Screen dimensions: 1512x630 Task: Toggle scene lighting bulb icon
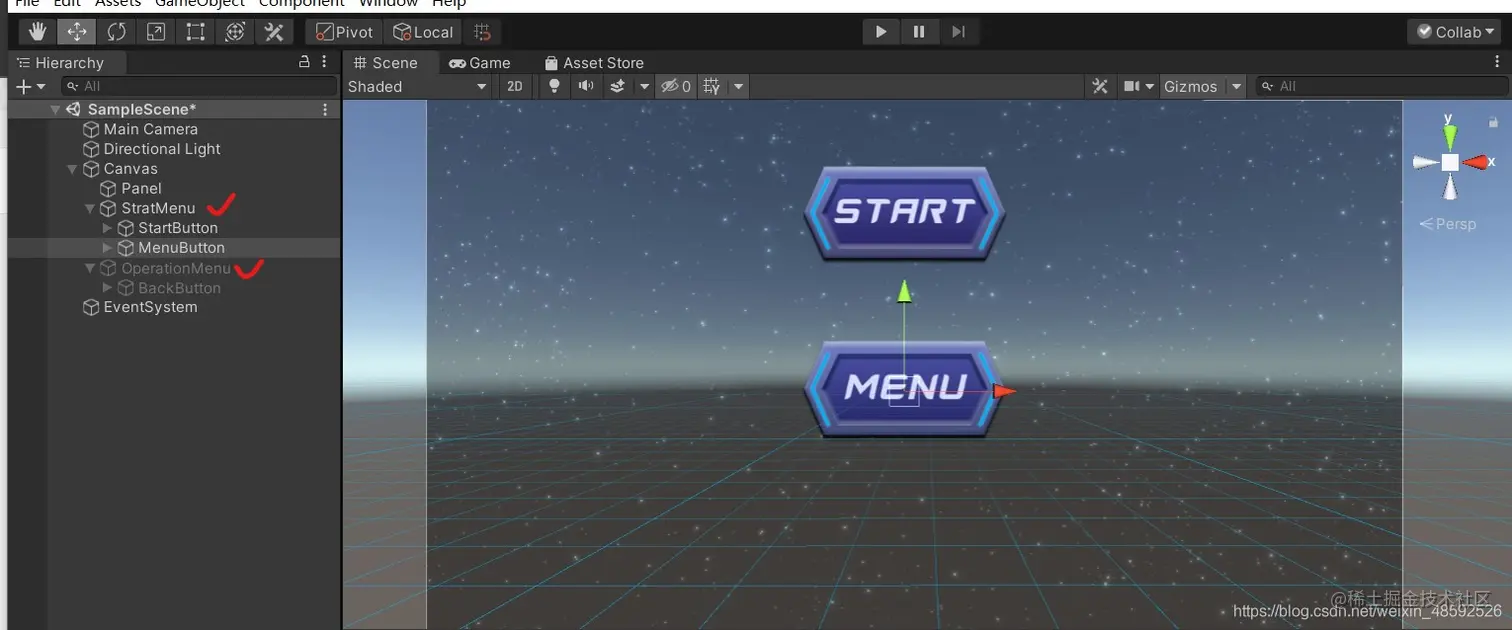click(554, 87)
